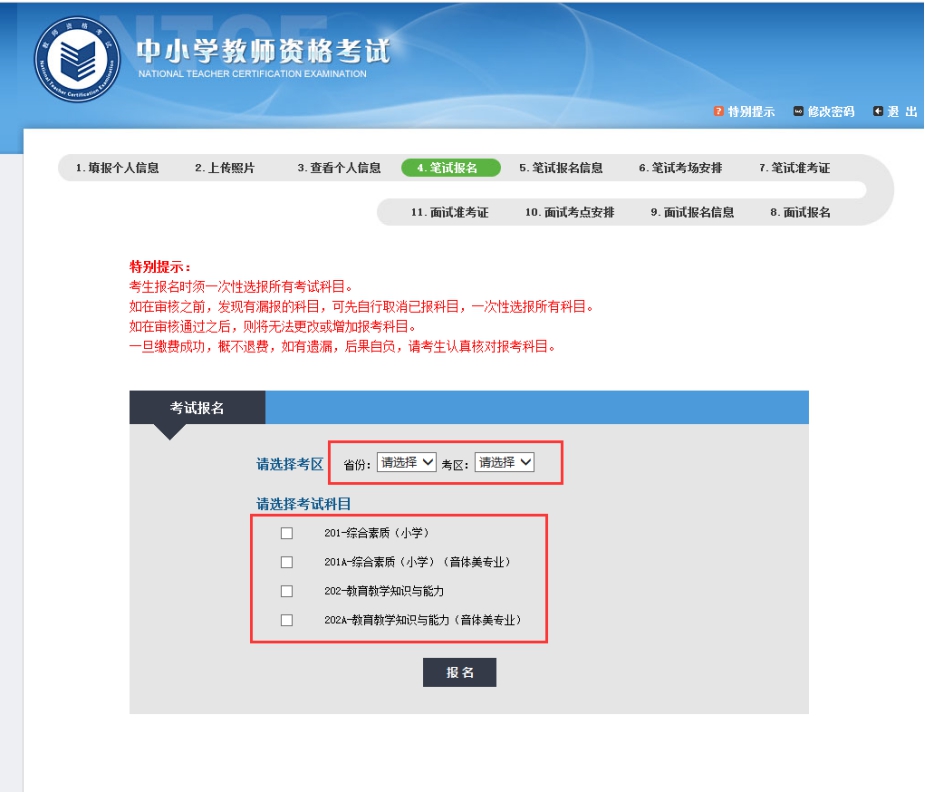This screenshot has width=925, height=792.
Task: Click the 特别提示 question mark icon
Action: pos(718,112)
